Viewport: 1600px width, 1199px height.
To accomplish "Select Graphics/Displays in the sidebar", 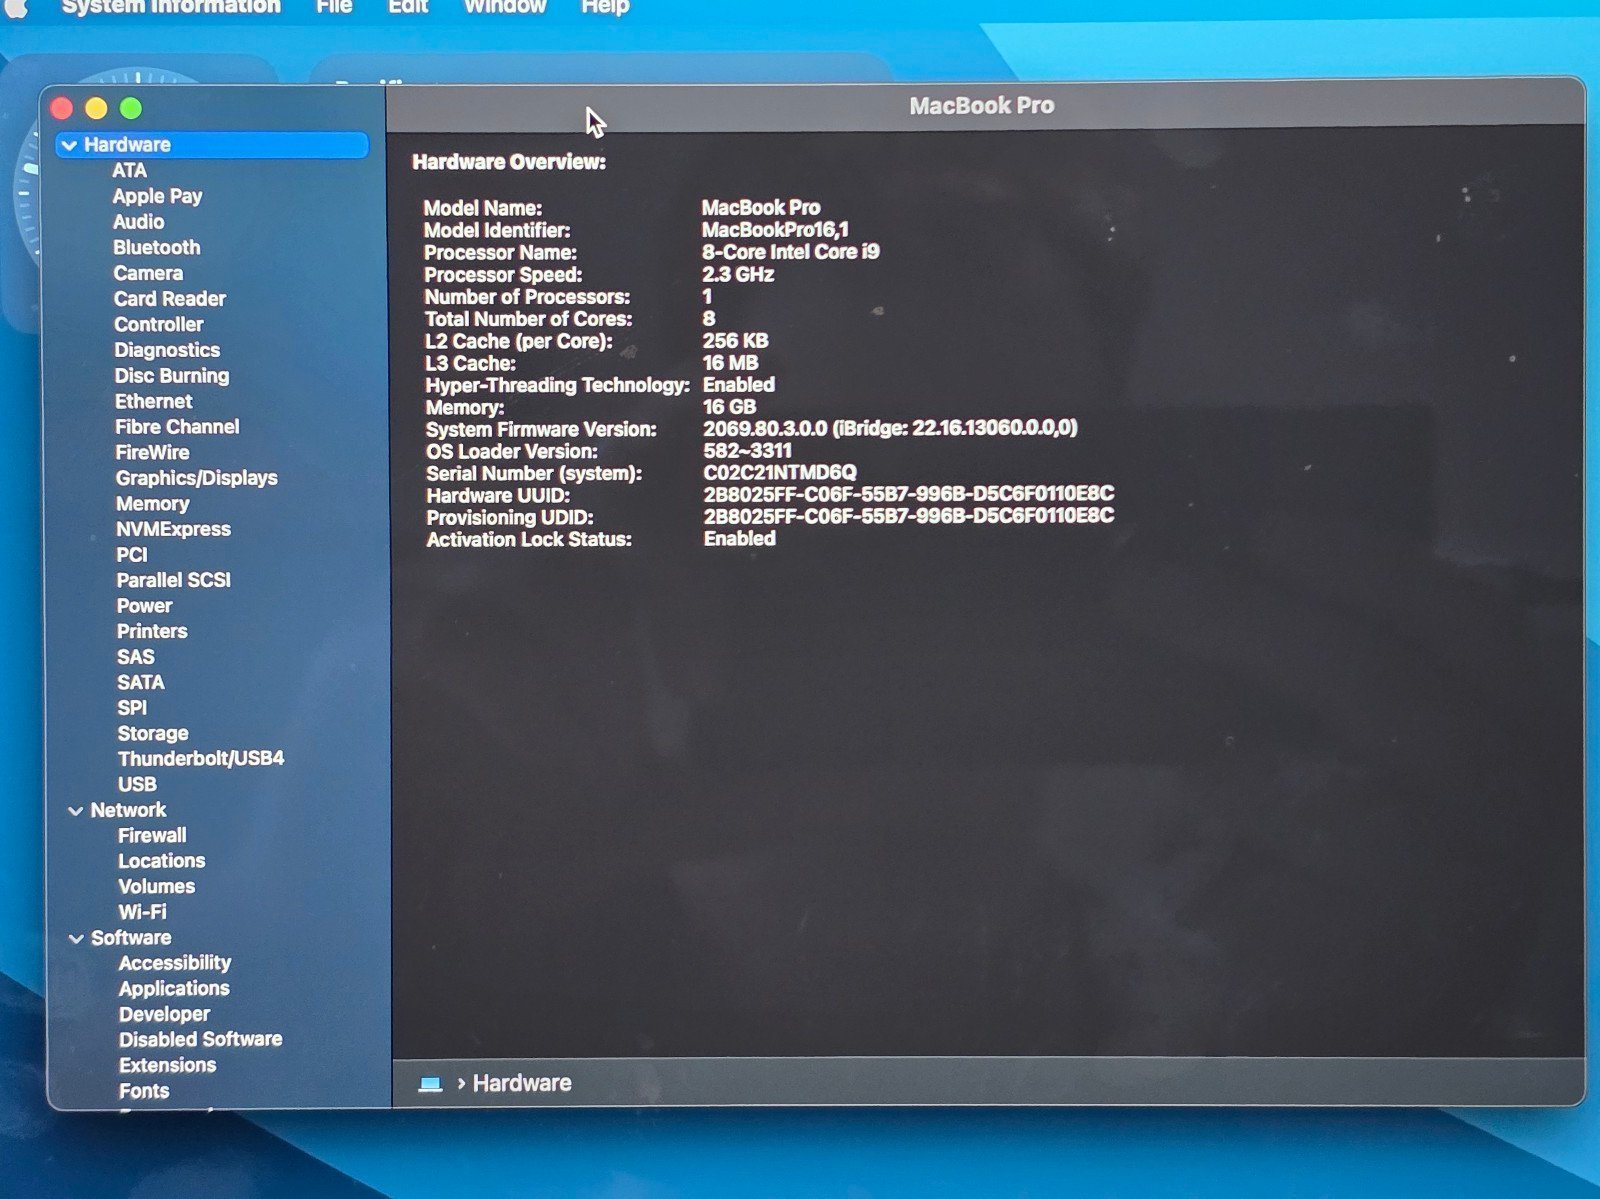I will point(196,479).
